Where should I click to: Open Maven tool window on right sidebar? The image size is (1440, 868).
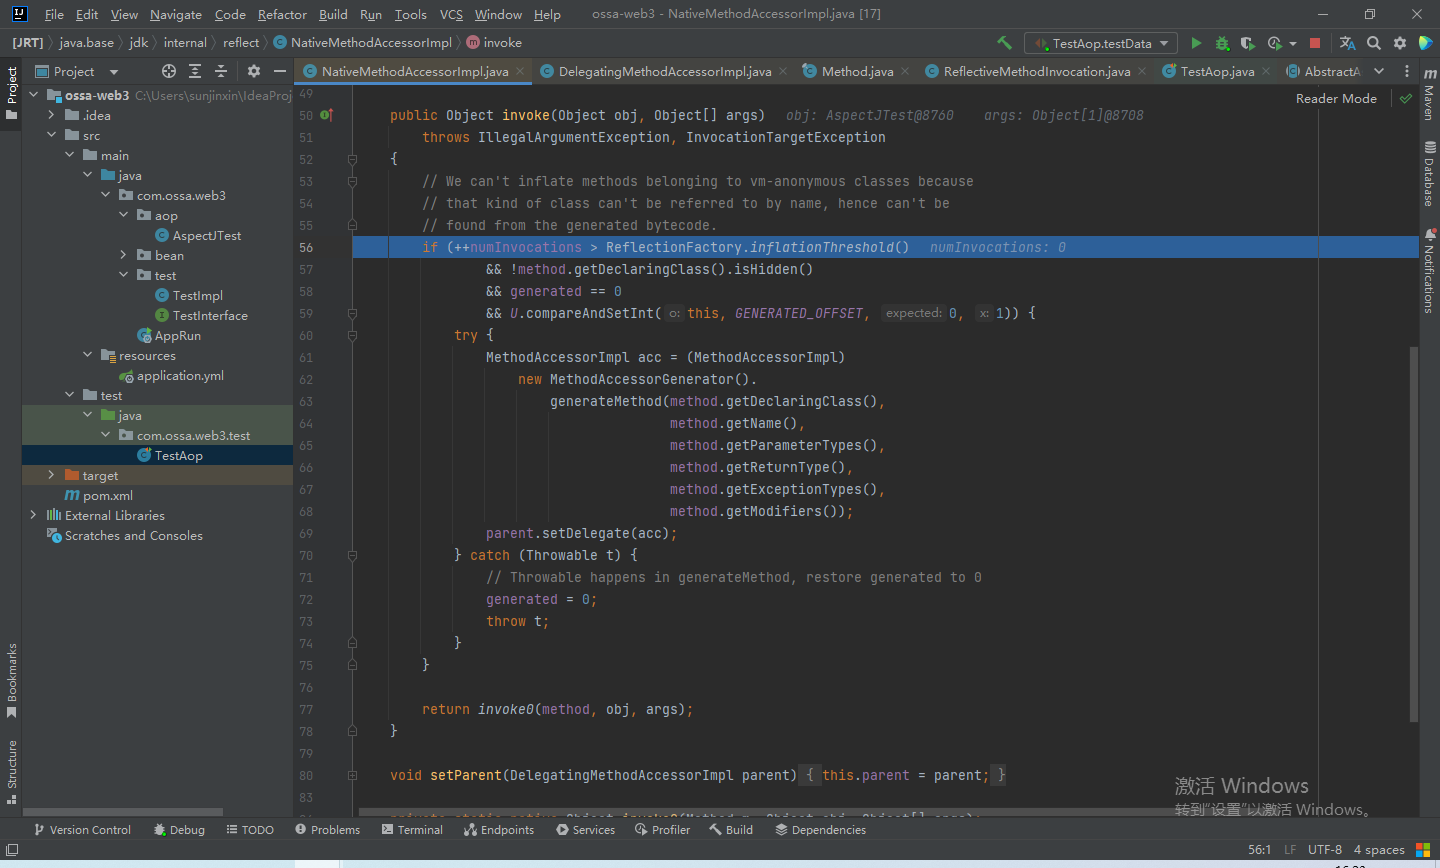point(1429,94)
